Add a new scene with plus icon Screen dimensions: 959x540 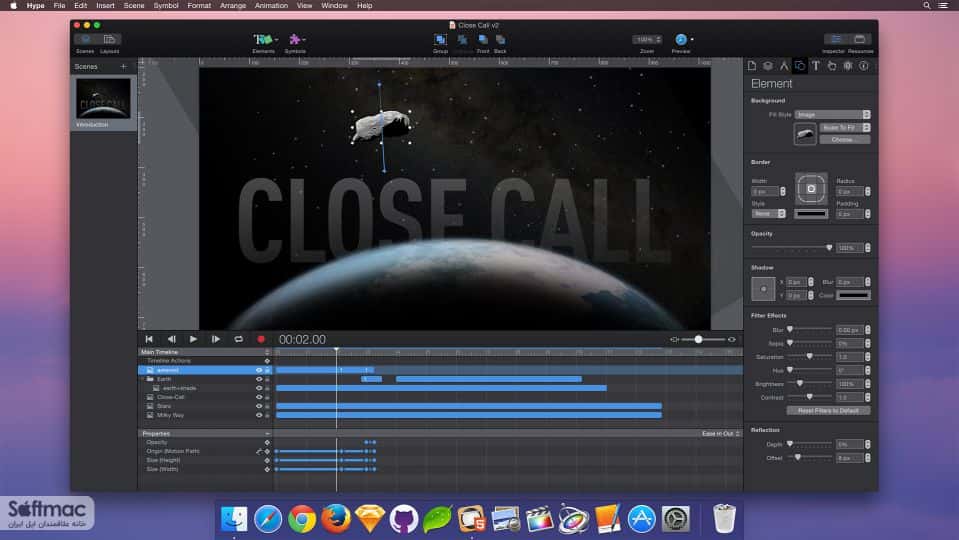(x=124, y=66)
